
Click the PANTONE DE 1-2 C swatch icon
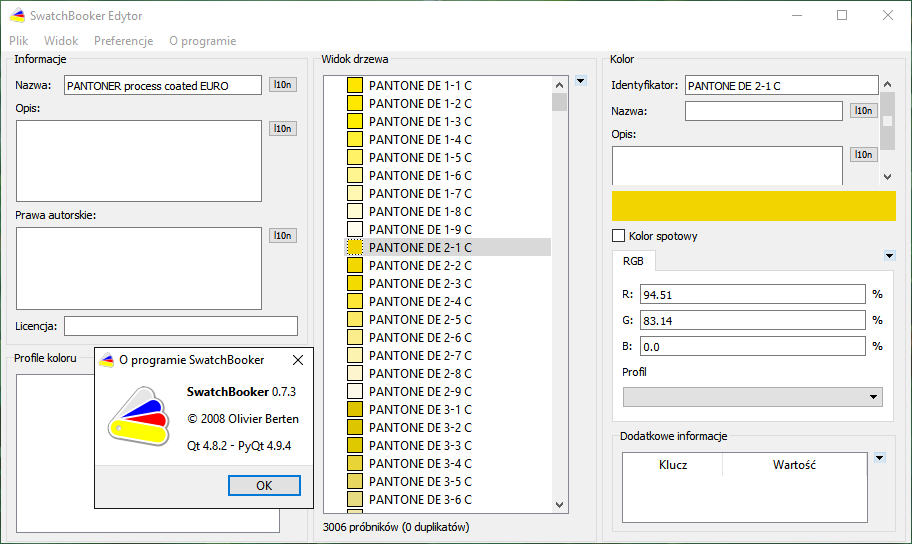click(355, 104)
